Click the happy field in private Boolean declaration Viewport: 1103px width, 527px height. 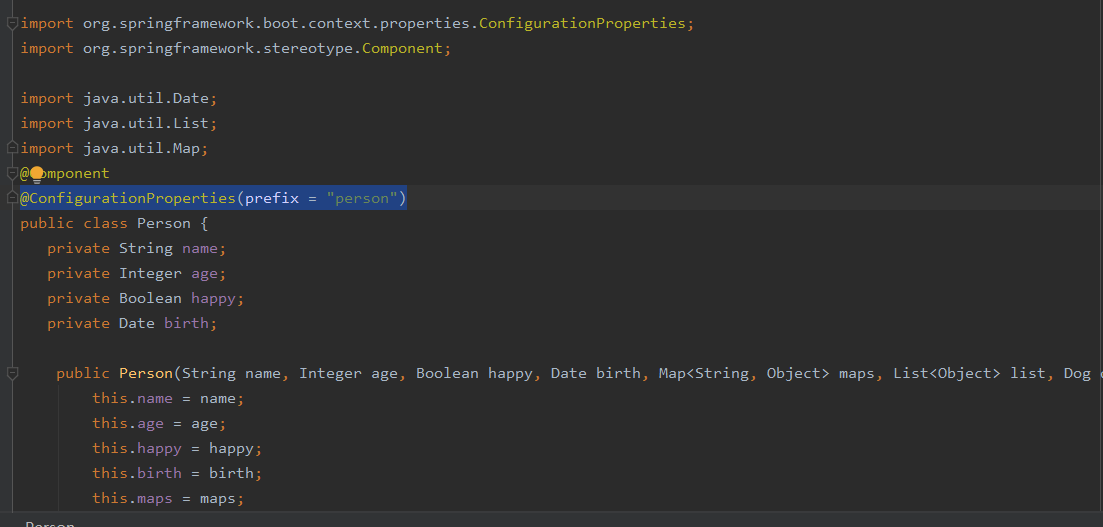pyautogui.click(x=215, y=298)
